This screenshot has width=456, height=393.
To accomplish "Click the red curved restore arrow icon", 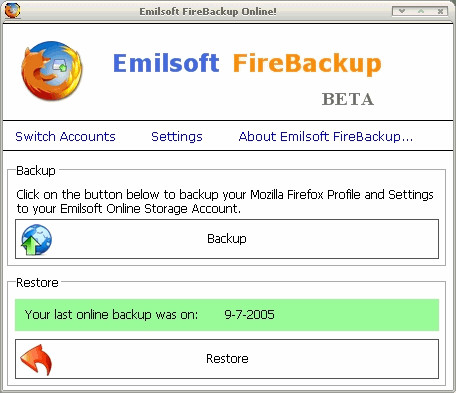I will pyautogui.click(x=36, y=360).
